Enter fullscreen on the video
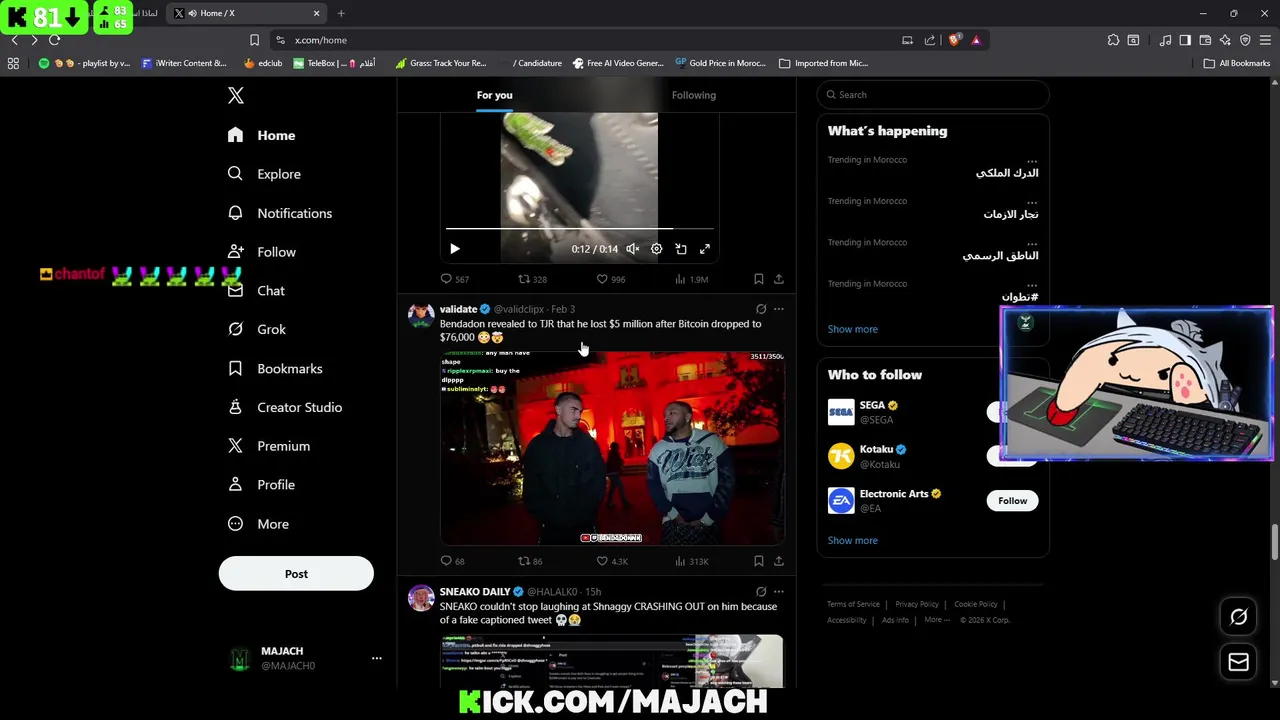This screenshot has width=1280, height=720. pyautogui.click(x=705, y=249)
